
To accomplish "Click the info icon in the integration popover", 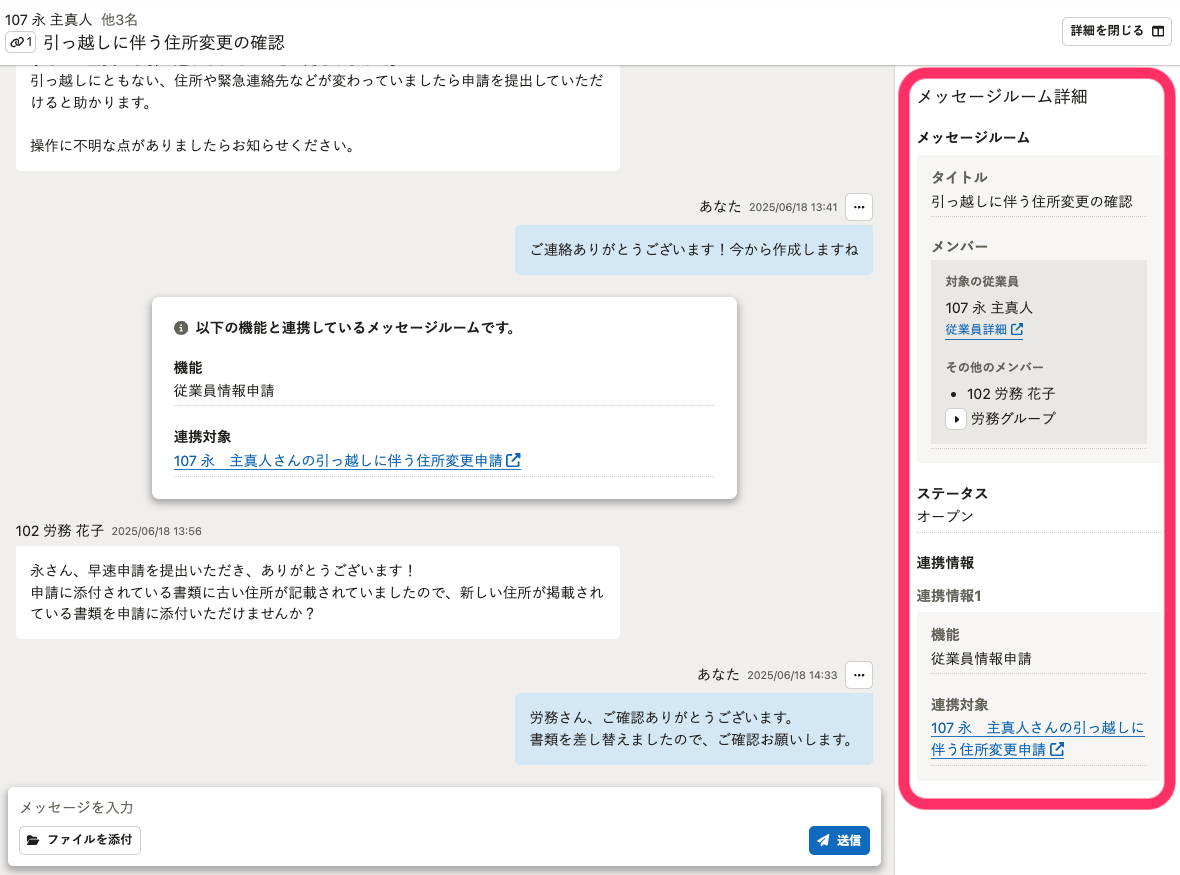I will pyautogui.click(x=181, y=328).
